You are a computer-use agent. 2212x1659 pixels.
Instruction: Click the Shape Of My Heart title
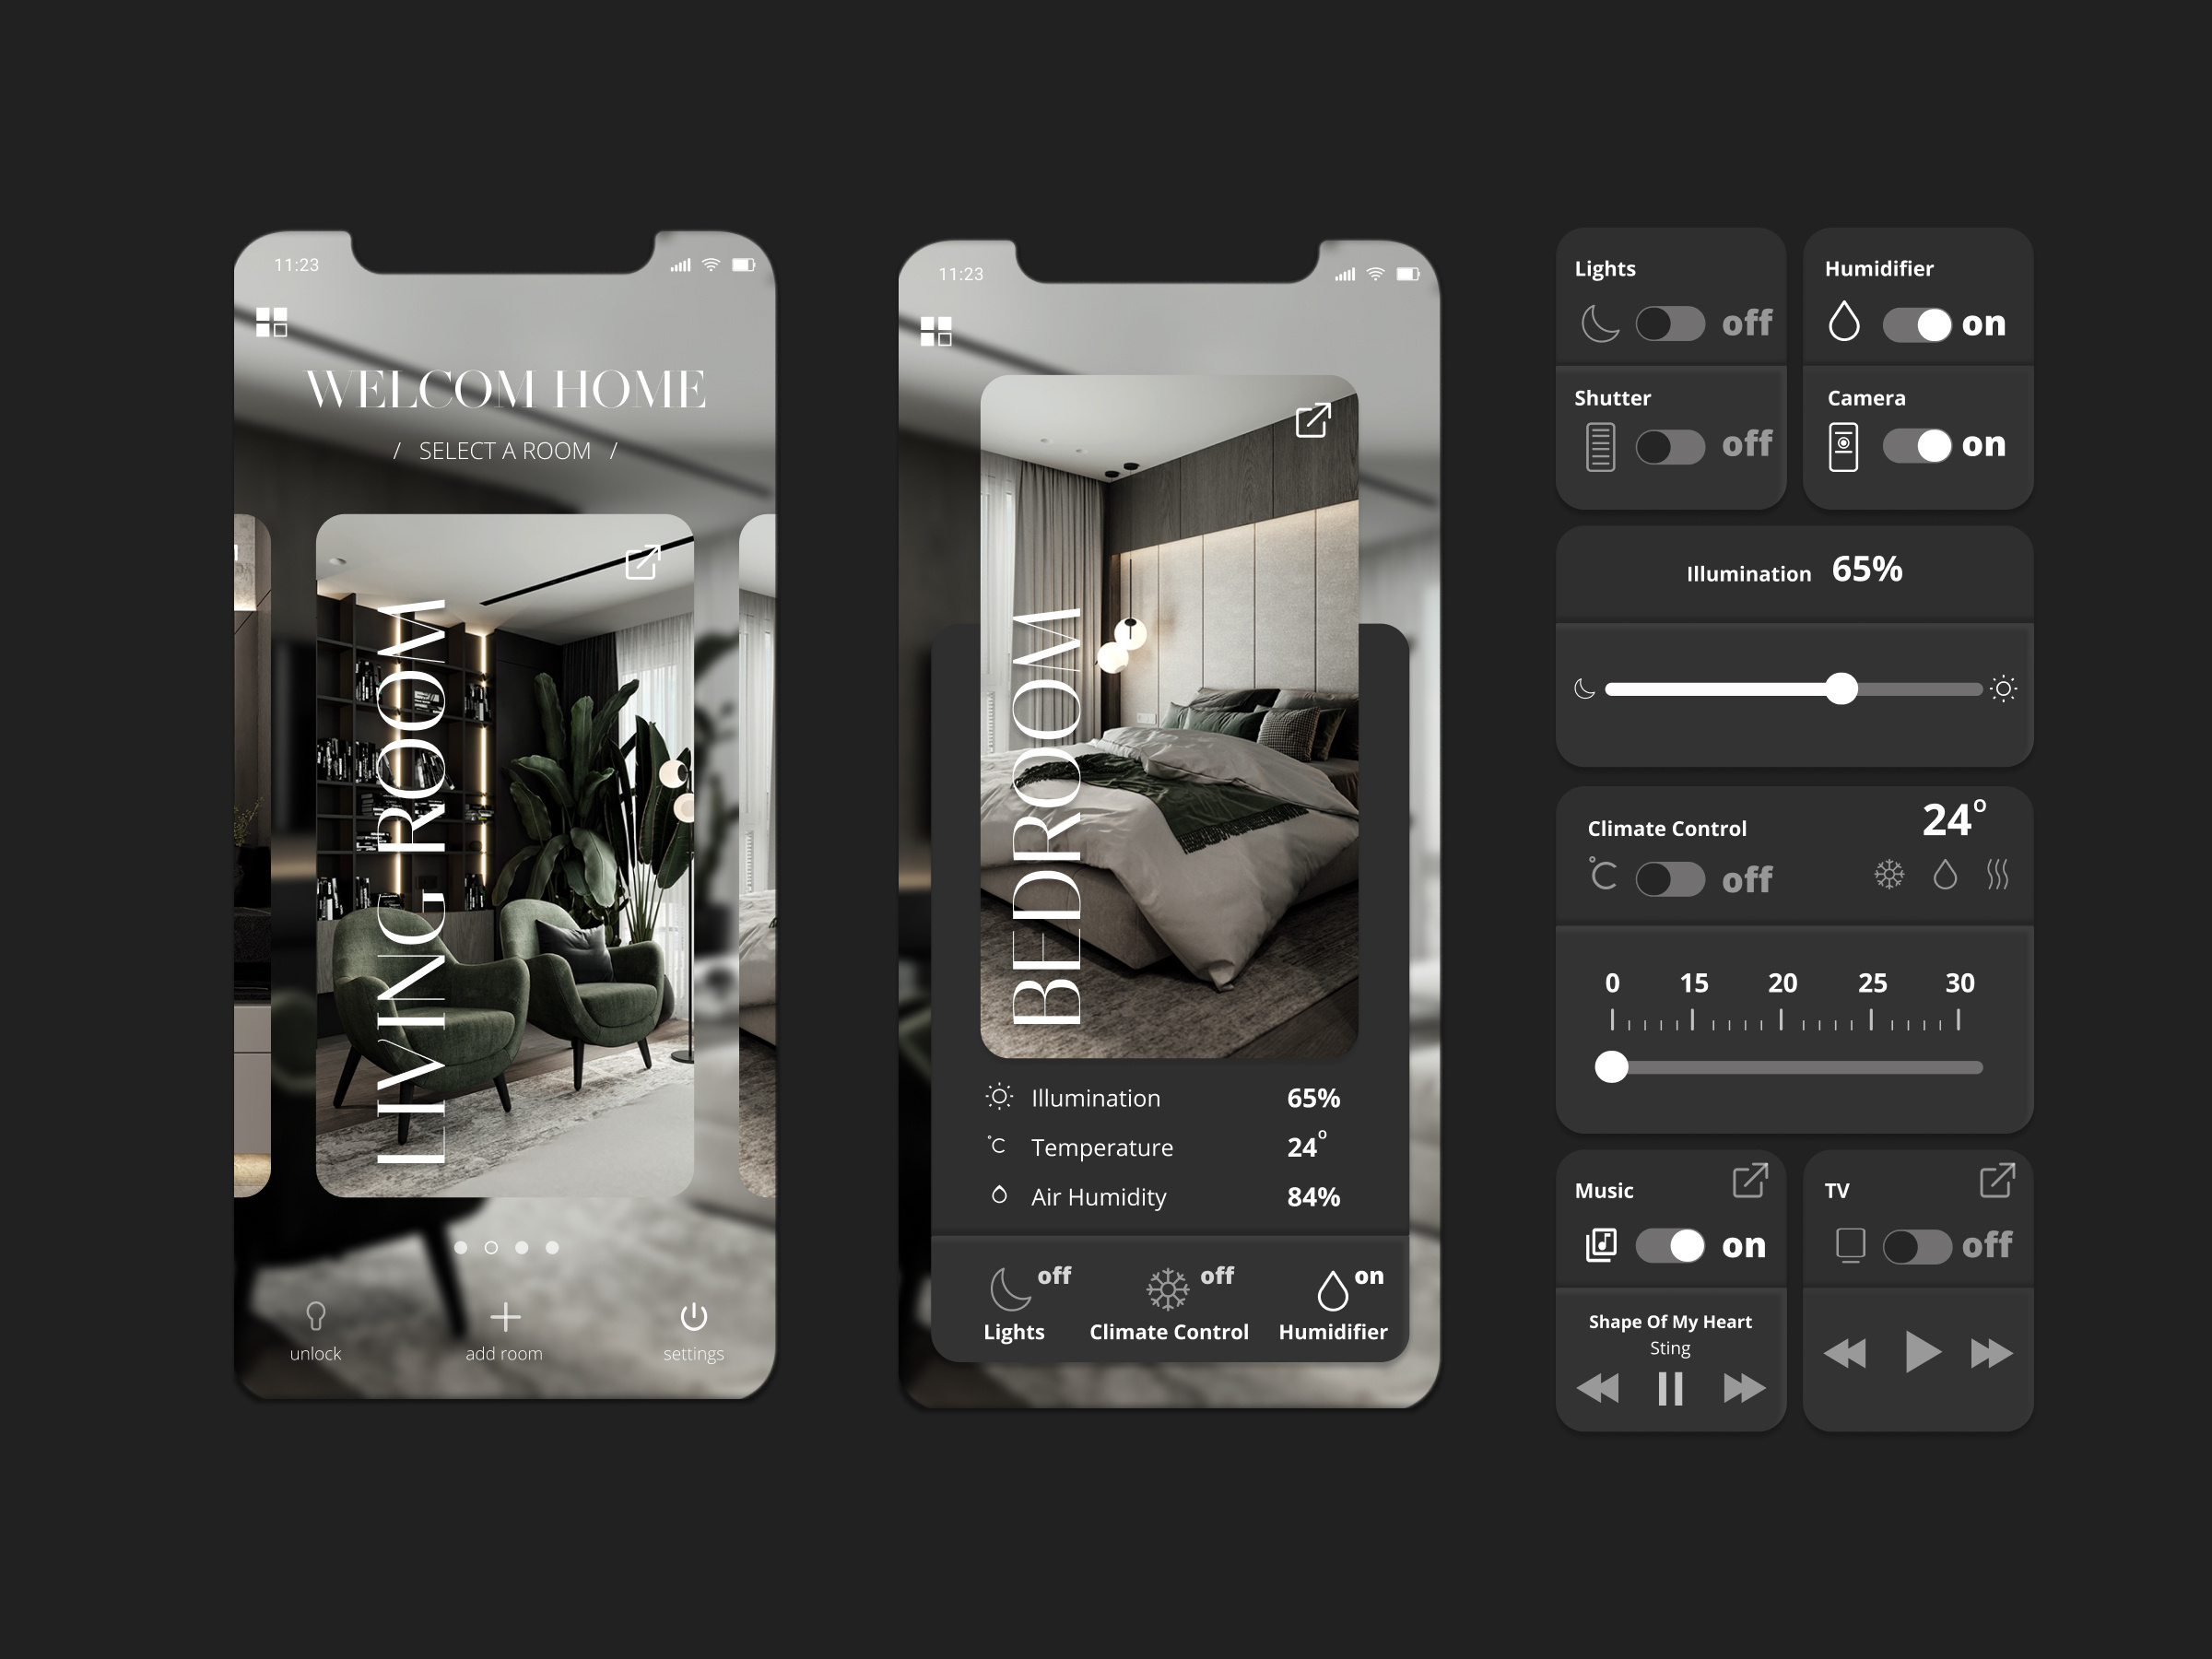point(1670,1321)
